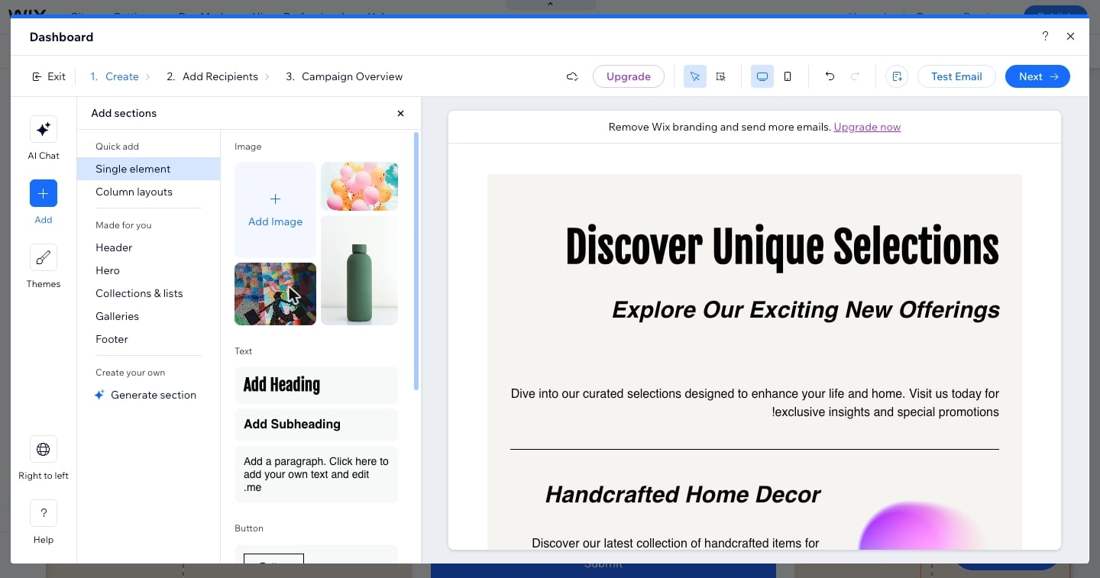1100x578 pixels.
Task: Select the section select tool icon
Action: coord(720,76)
